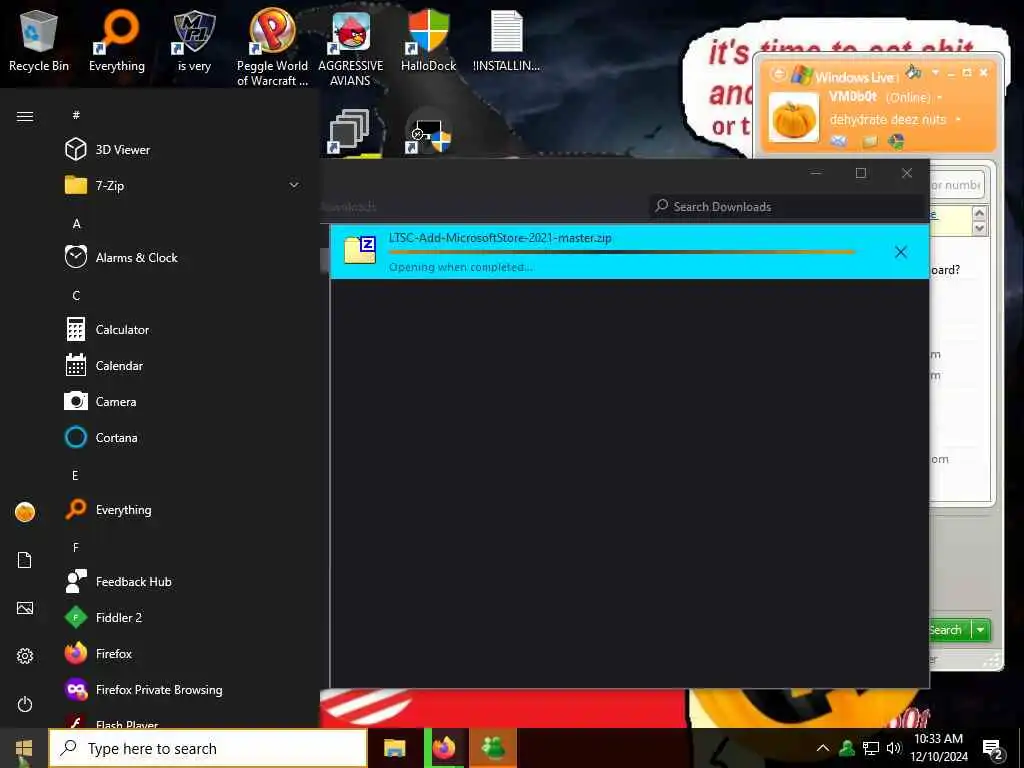Jump to letter F section header
The image size is (1024, 768).
(x=76, y=547)
